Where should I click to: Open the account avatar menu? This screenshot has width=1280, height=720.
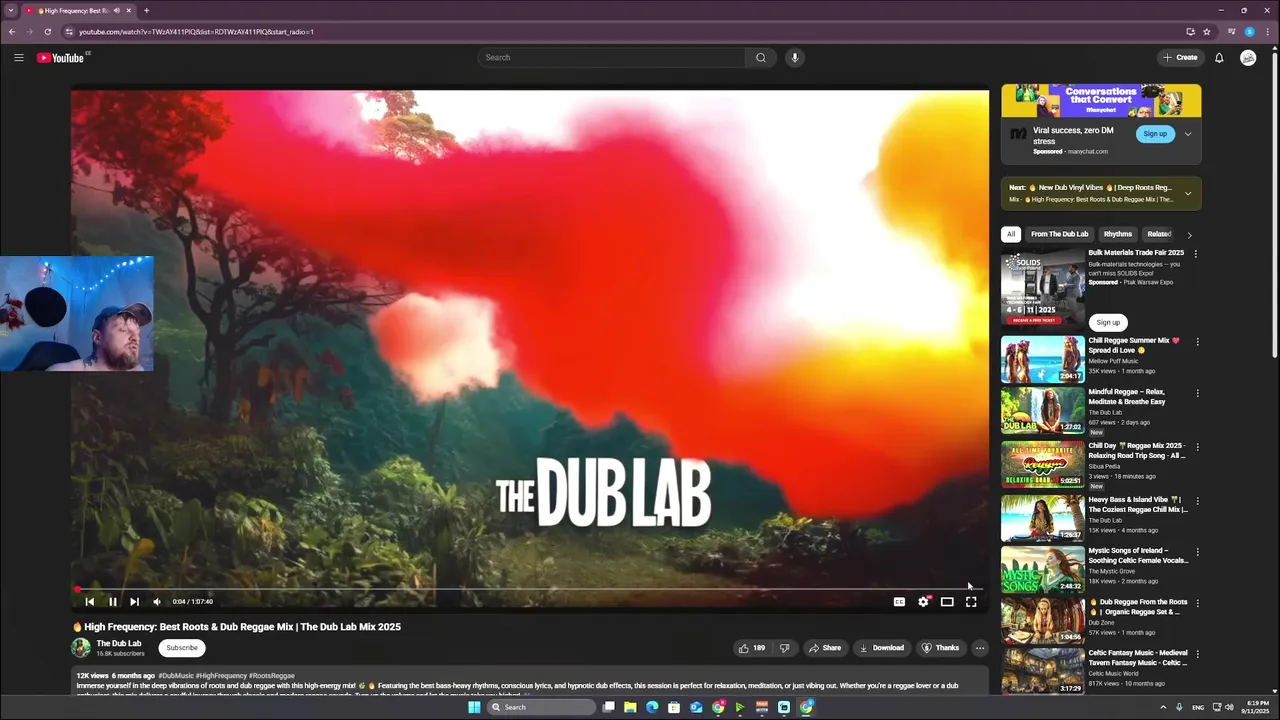click(x=1248, y=58)
